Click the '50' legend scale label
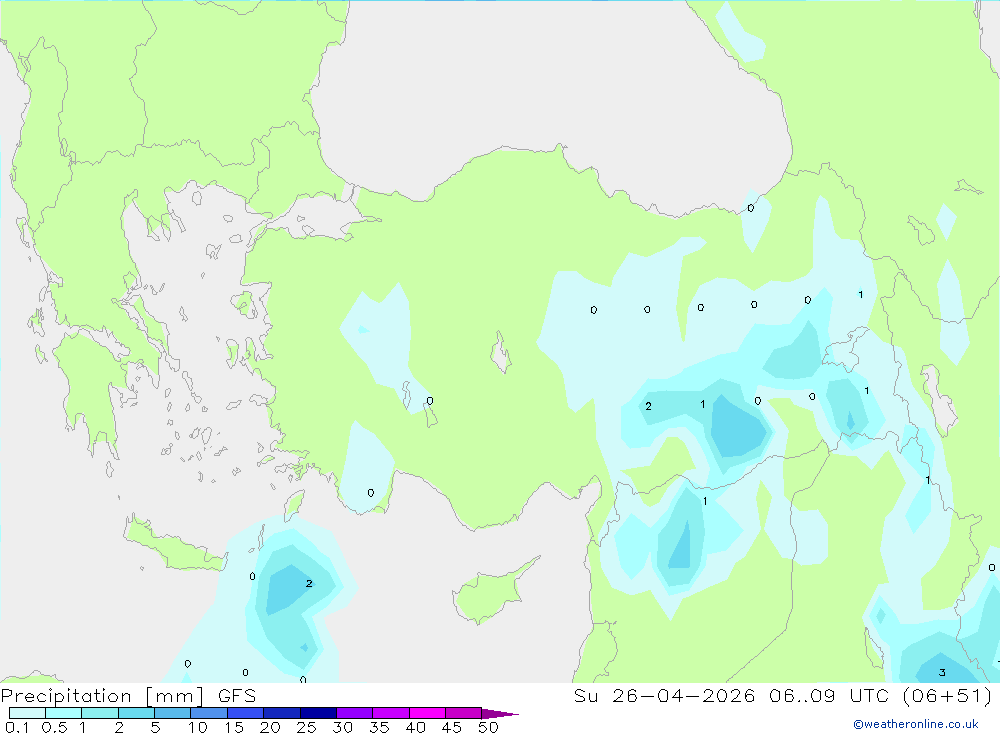 point(489,727)
